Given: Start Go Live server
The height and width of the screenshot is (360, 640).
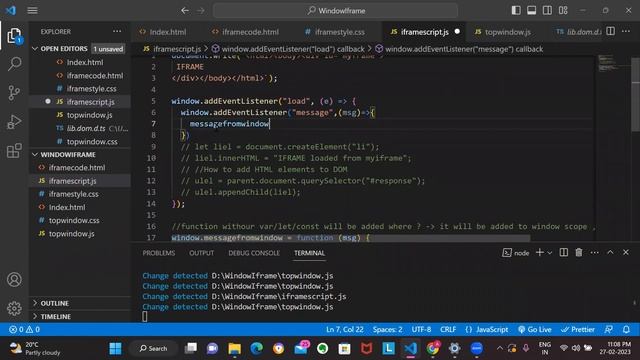Looking at the screenshot, I should point(535,329).
